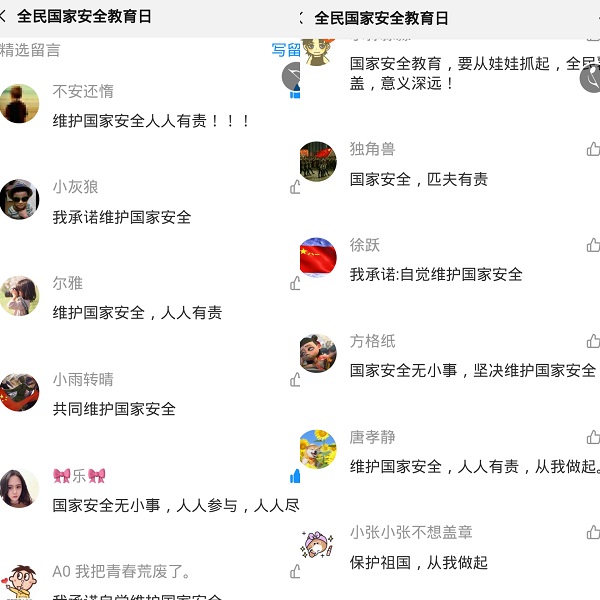Like 独角兽's comment

click(593, 149)
